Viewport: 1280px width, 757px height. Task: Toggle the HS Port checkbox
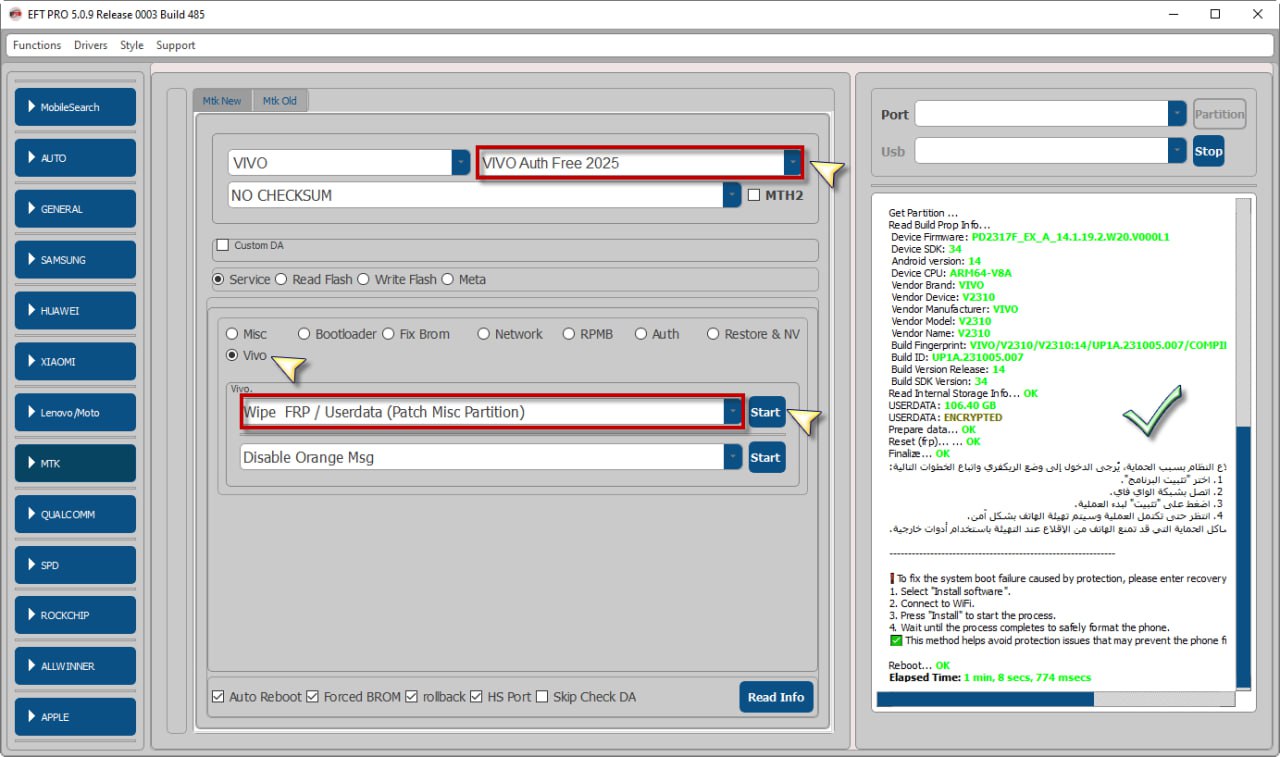477,697
